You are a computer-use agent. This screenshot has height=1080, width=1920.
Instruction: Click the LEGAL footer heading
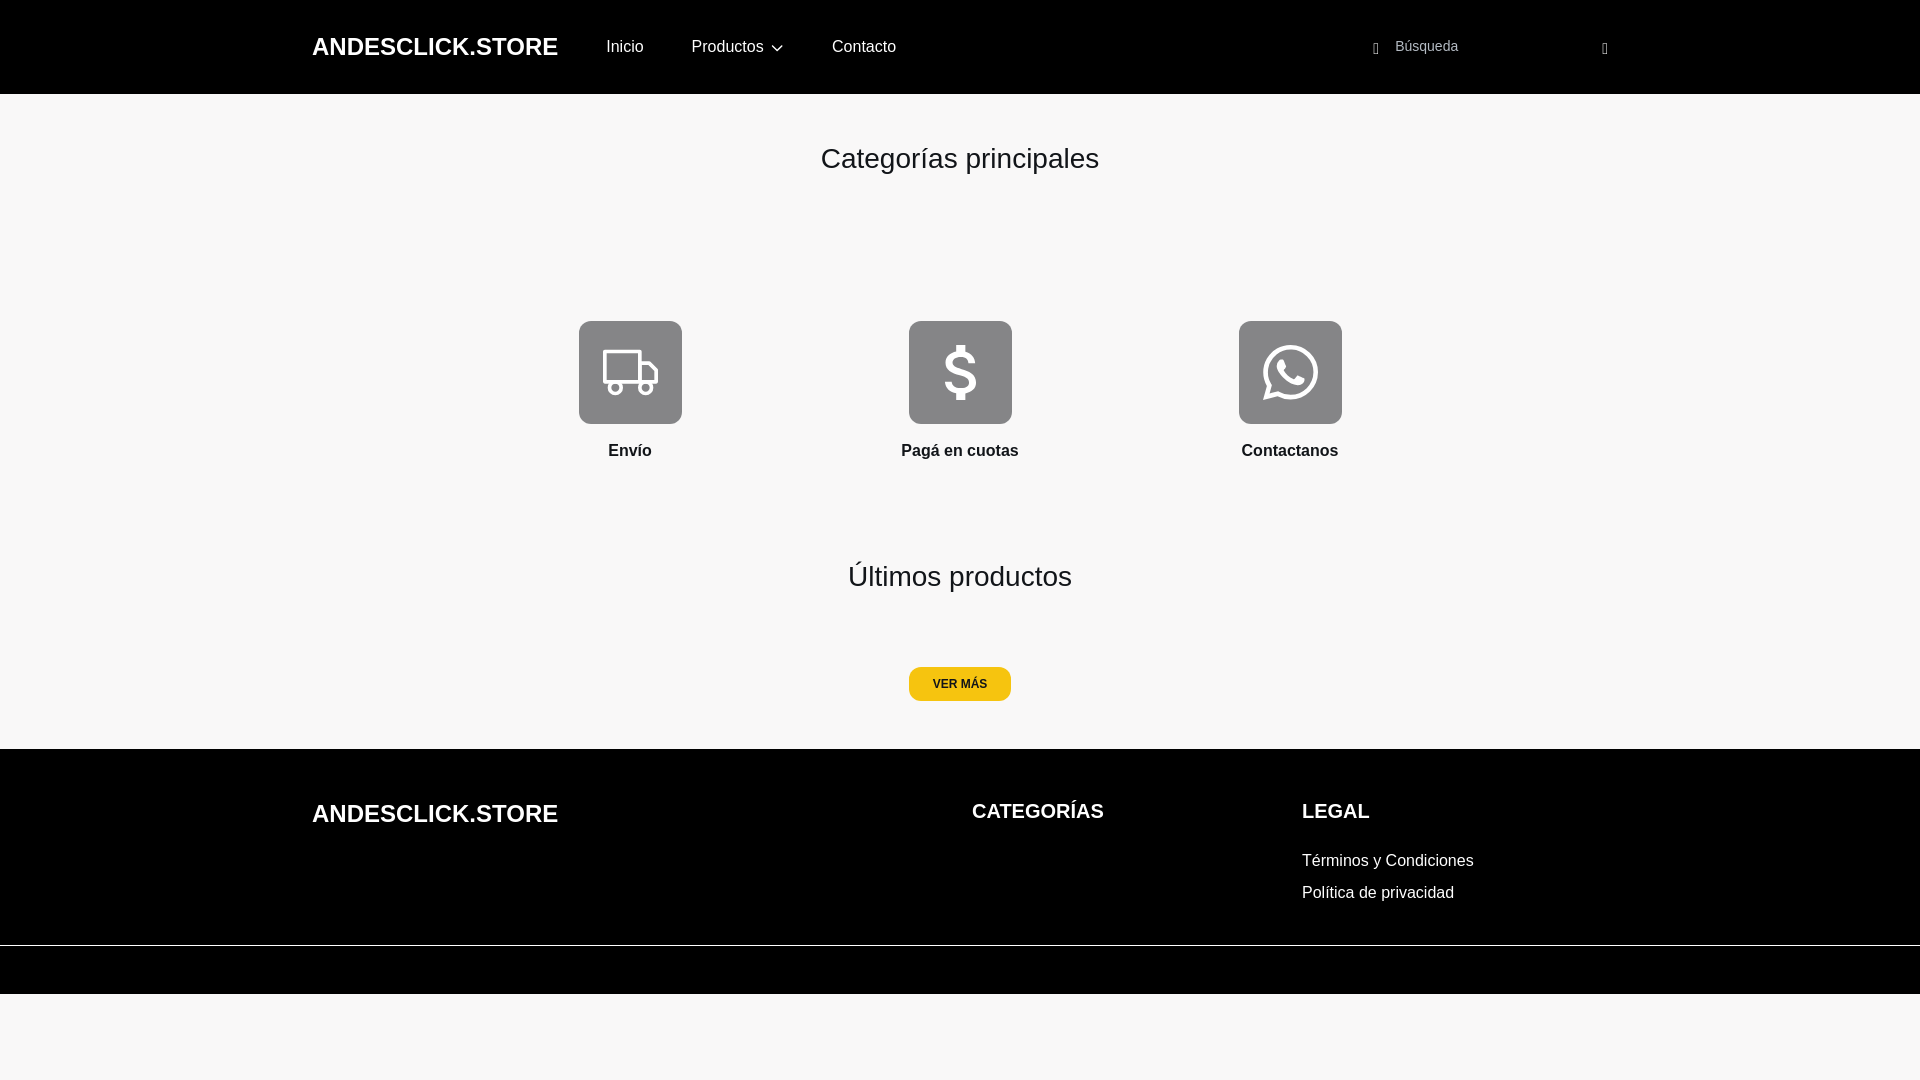pos(1335,811)
